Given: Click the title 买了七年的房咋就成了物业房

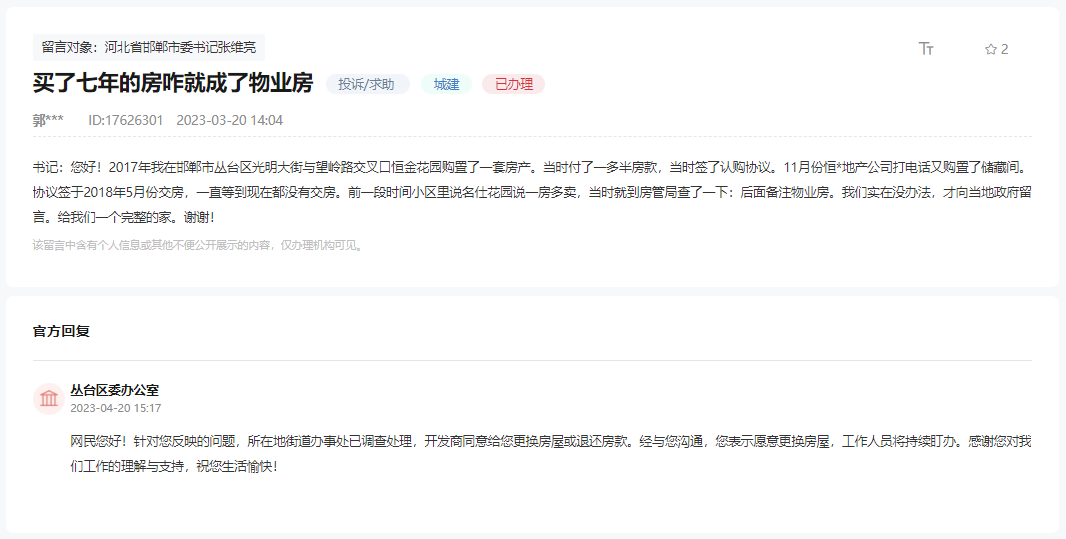Looking at the screenshot, I should click(173, 83).
